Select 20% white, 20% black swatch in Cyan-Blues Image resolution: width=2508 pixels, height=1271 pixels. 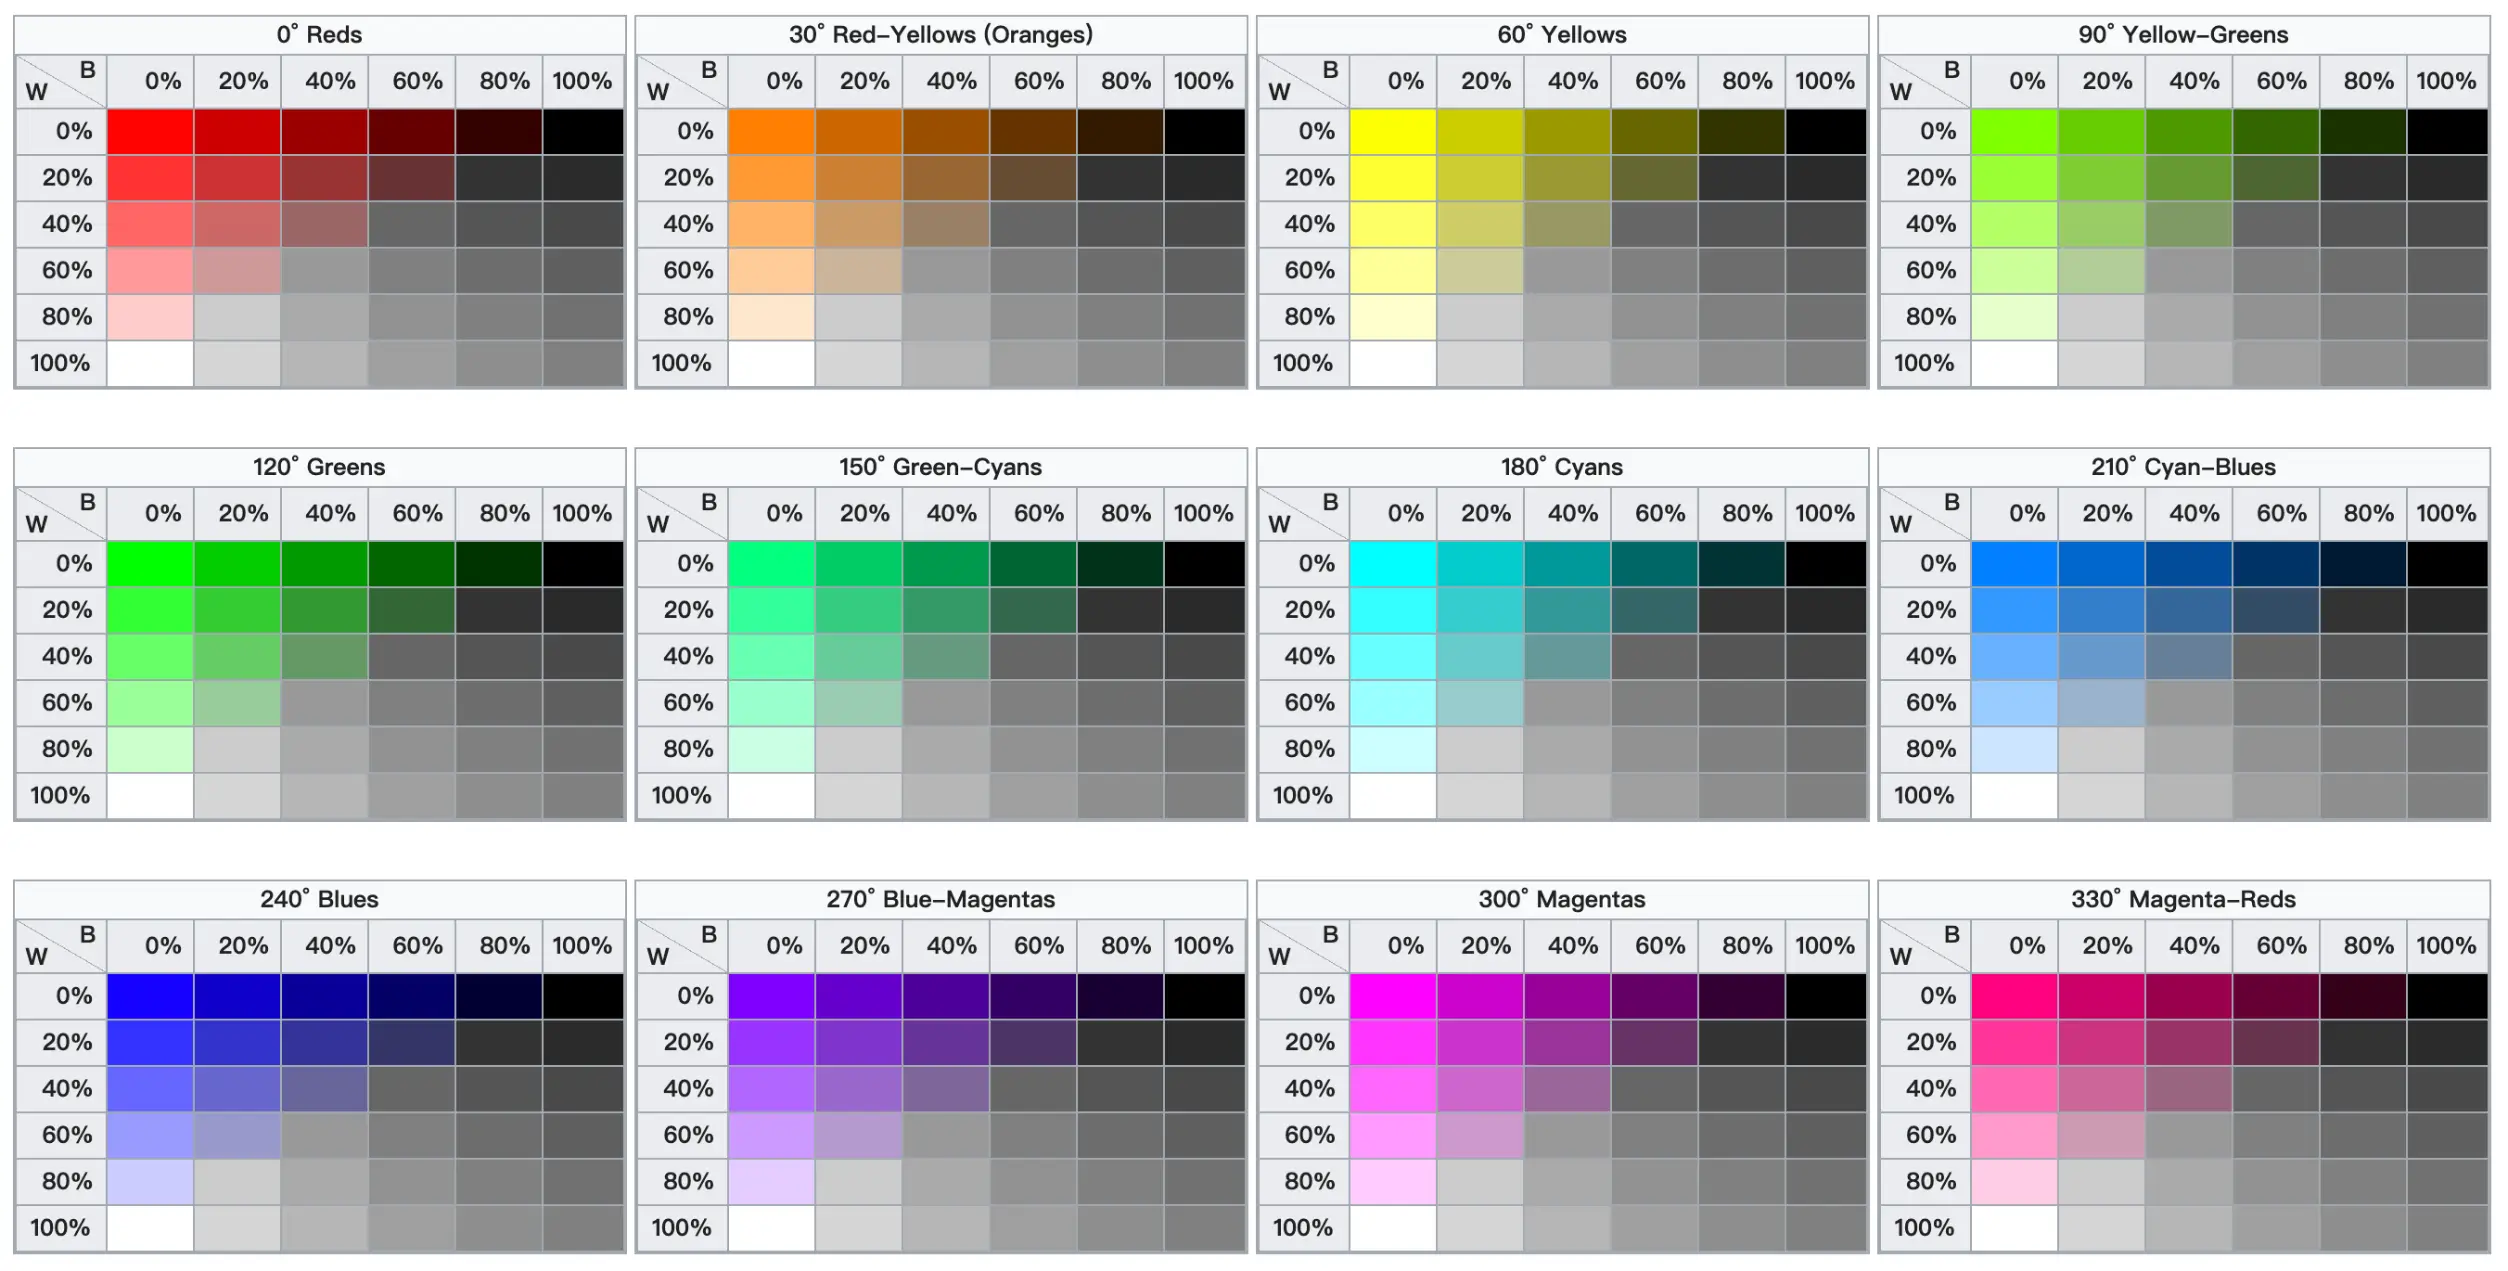point(2101,610)
